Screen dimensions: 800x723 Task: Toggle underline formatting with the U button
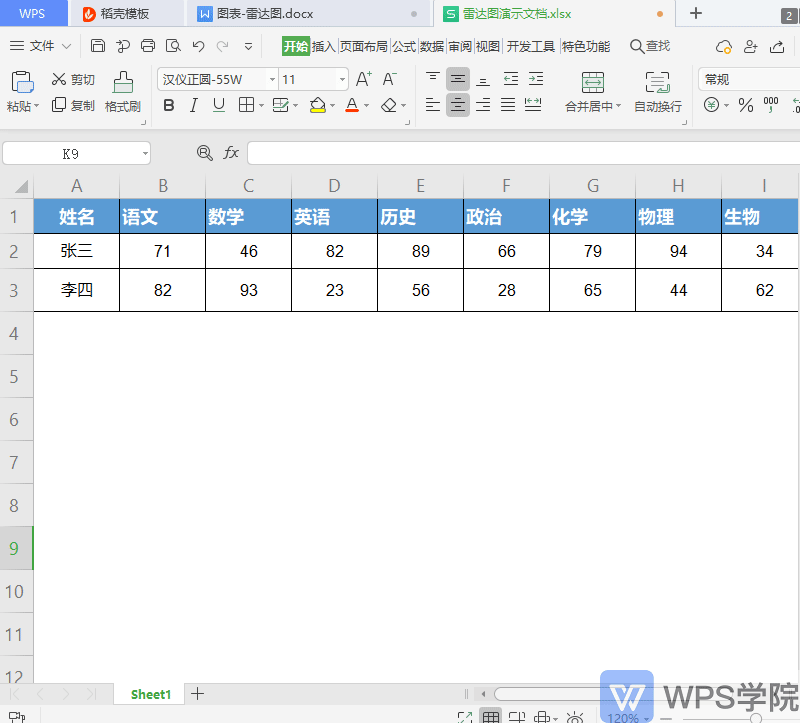218,106
